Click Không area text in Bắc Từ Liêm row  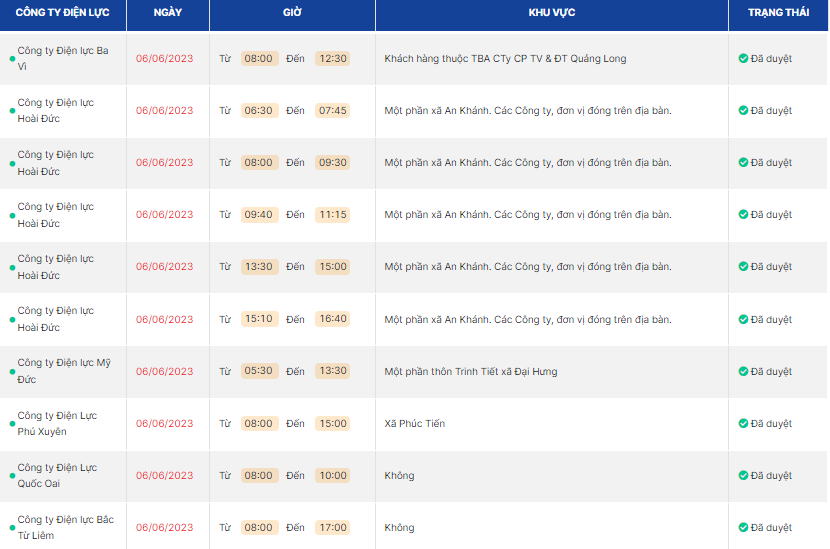(x=399, y=527)
